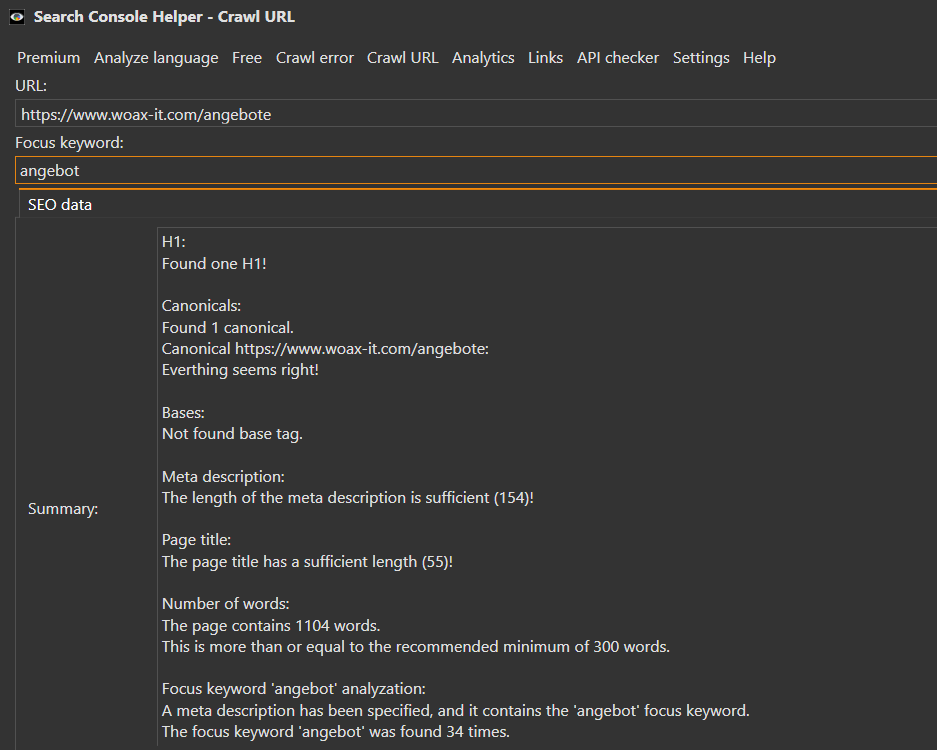Click the Search Console Helper eye icon
Image resolution: width=937 pixels, height=750 pixels.
[x=17, y=17]
